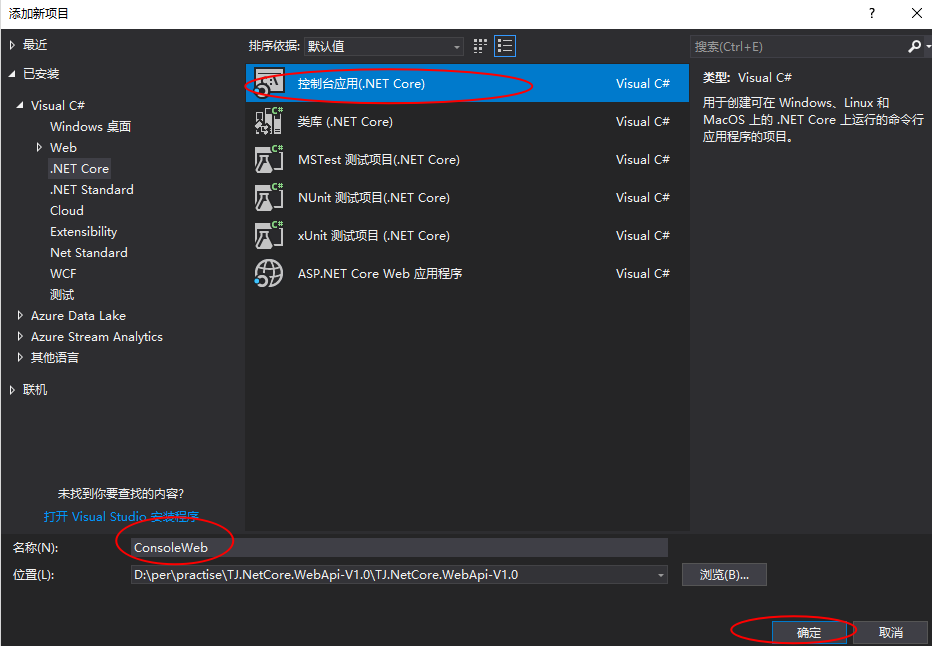Screen dimensions: 932x646
Task: Click the xUnit 测试项目 template icon
Action: pos(269,235)
